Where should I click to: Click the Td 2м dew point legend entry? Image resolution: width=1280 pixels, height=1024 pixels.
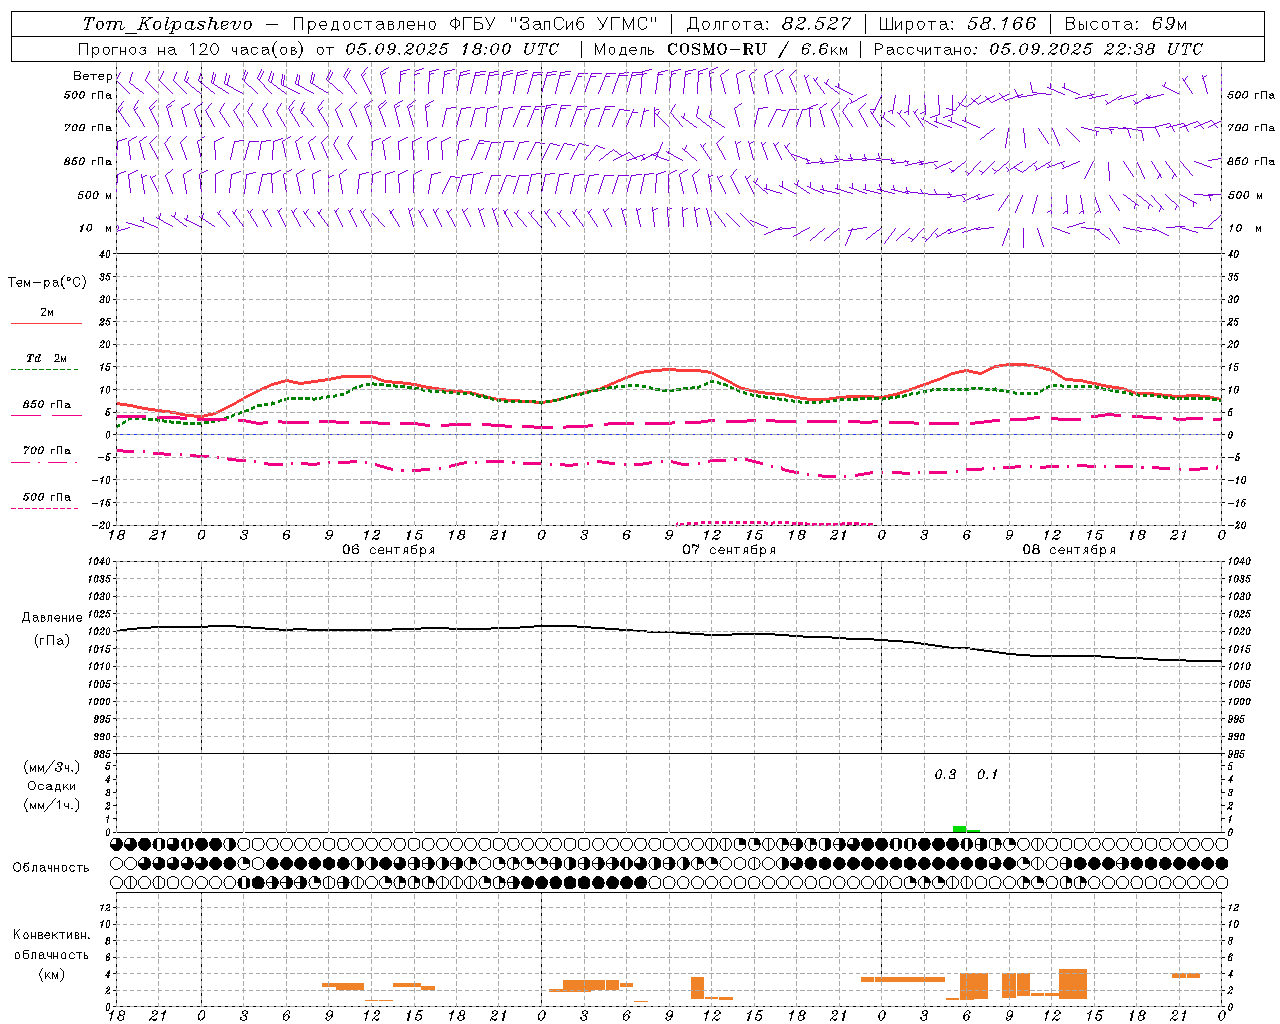click(46, 358)
